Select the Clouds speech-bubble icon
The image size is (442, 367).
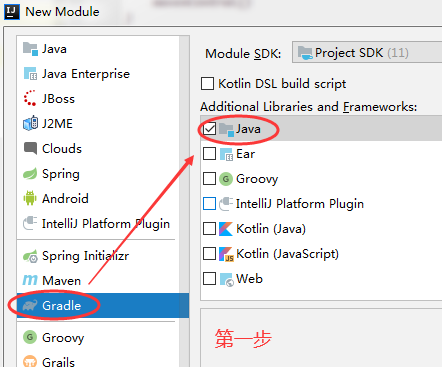[x=30, y=148]
